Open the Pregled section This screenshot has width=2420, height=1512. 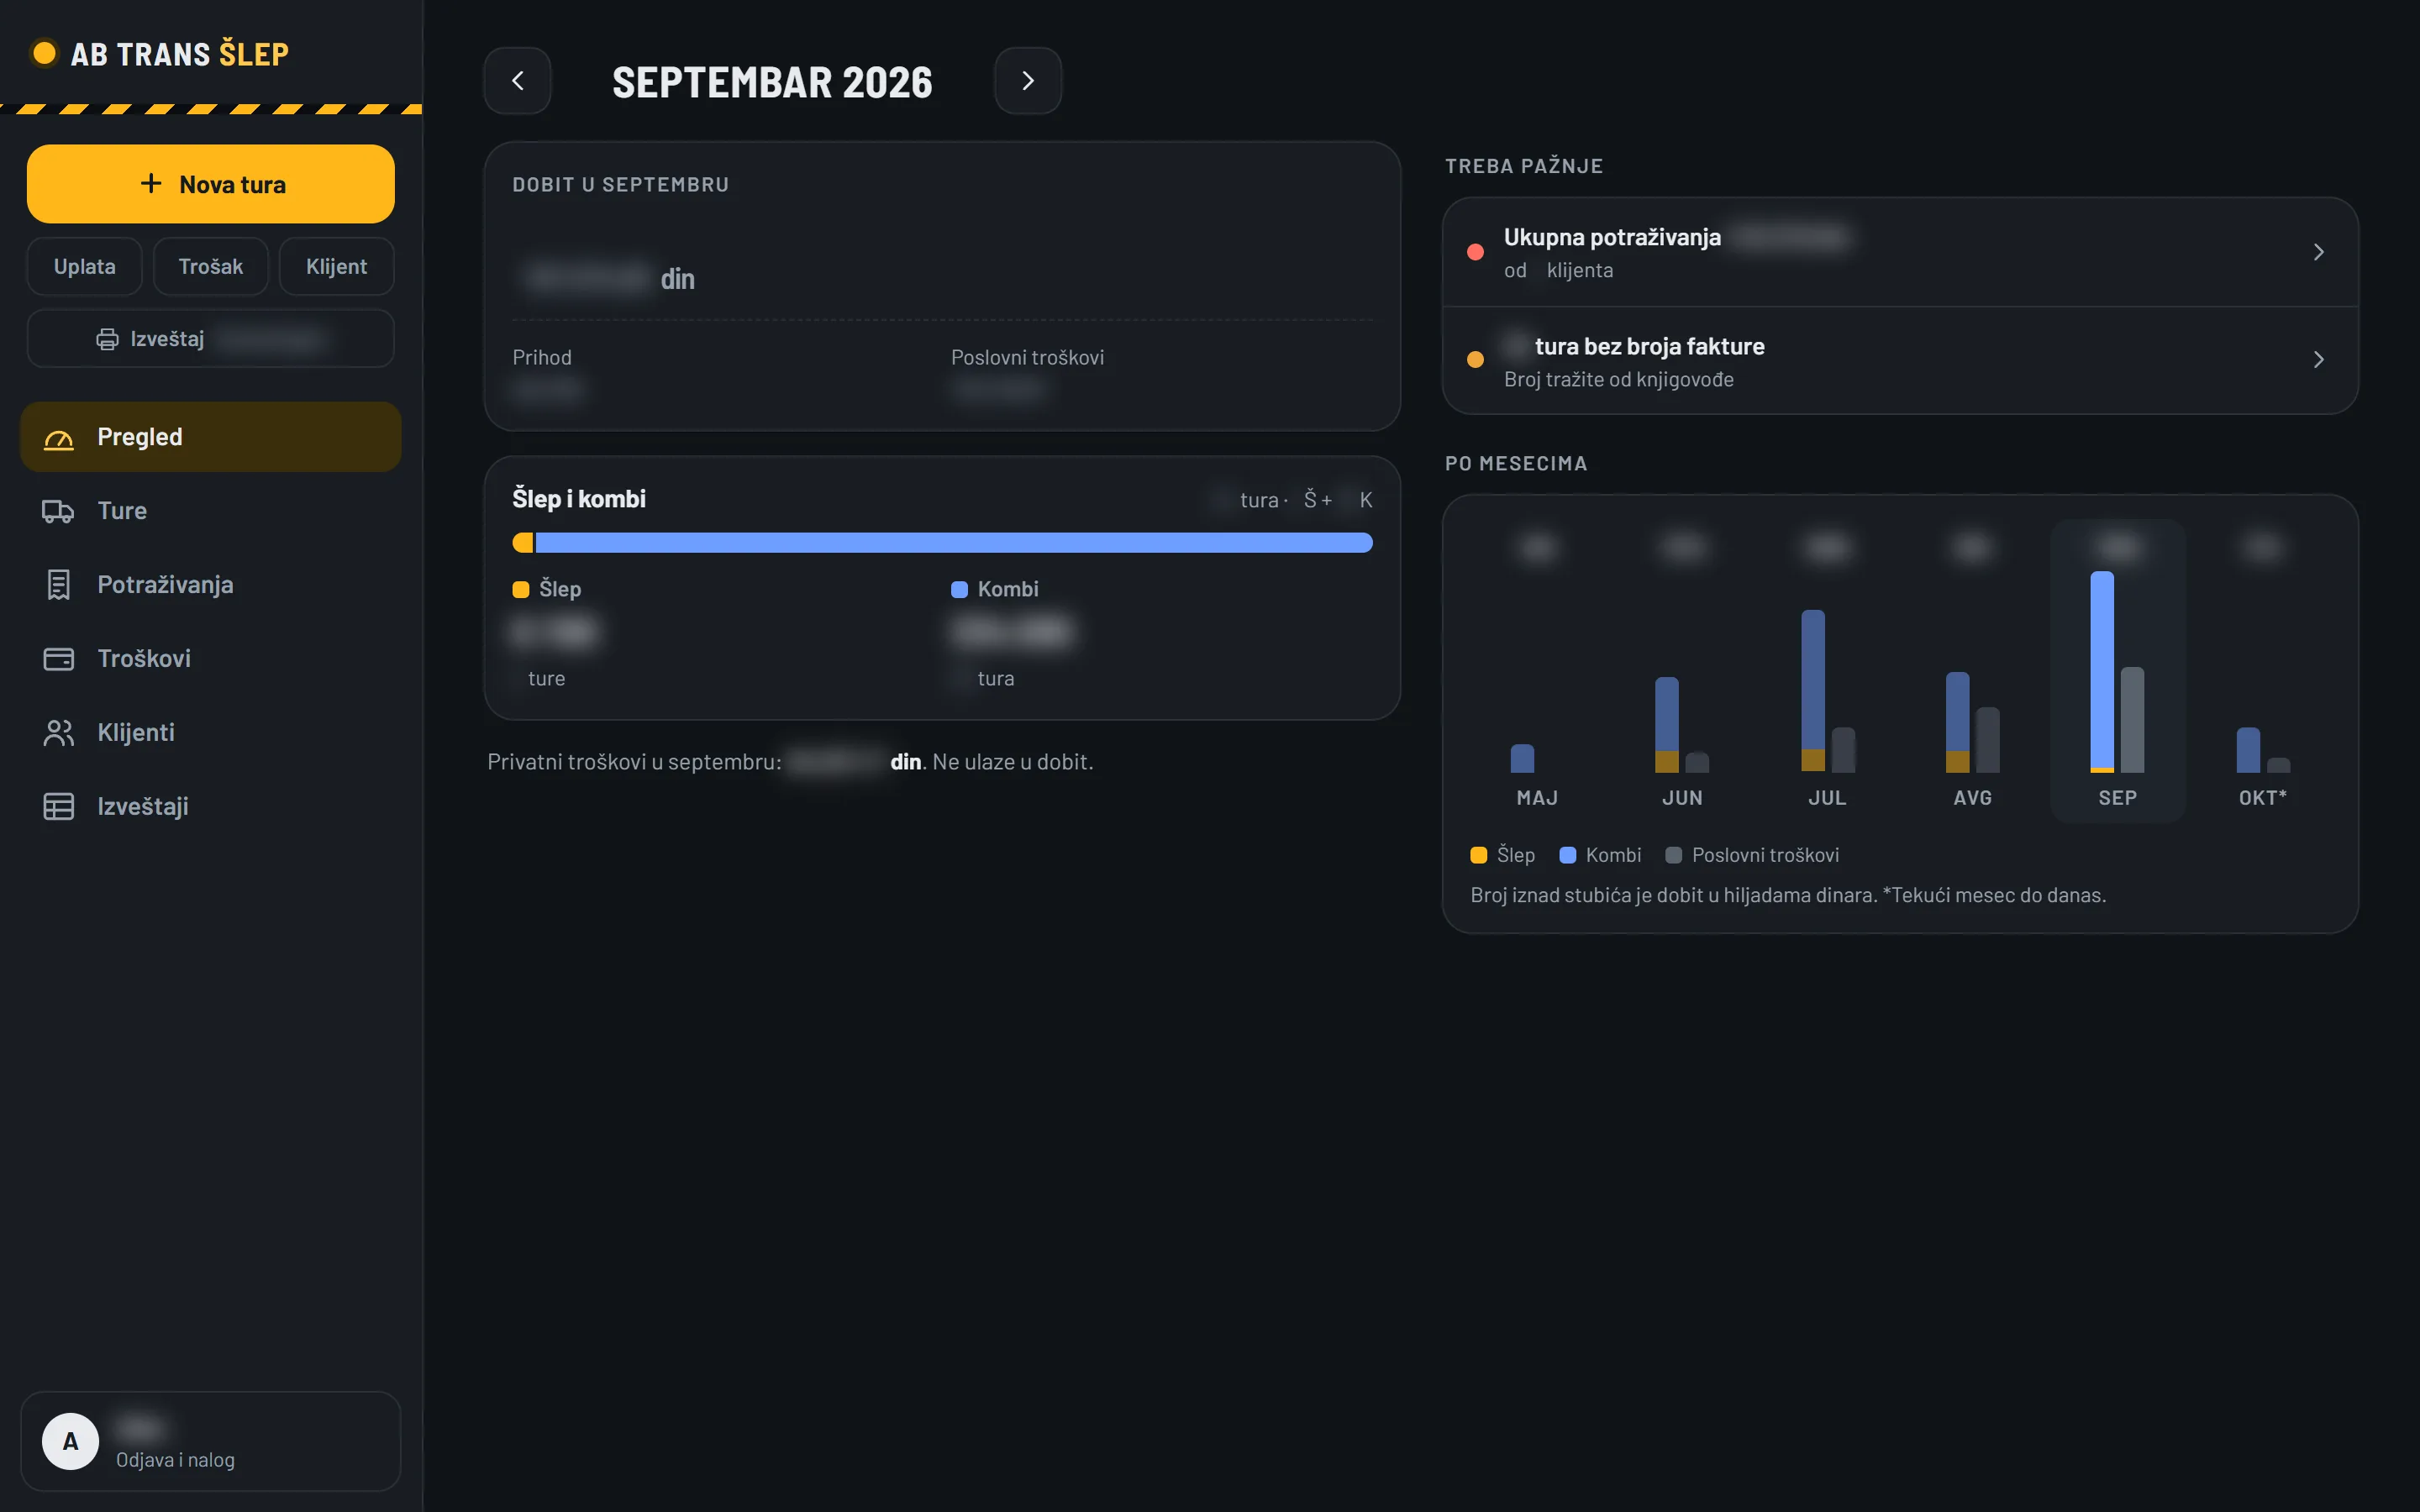[211, 437]
